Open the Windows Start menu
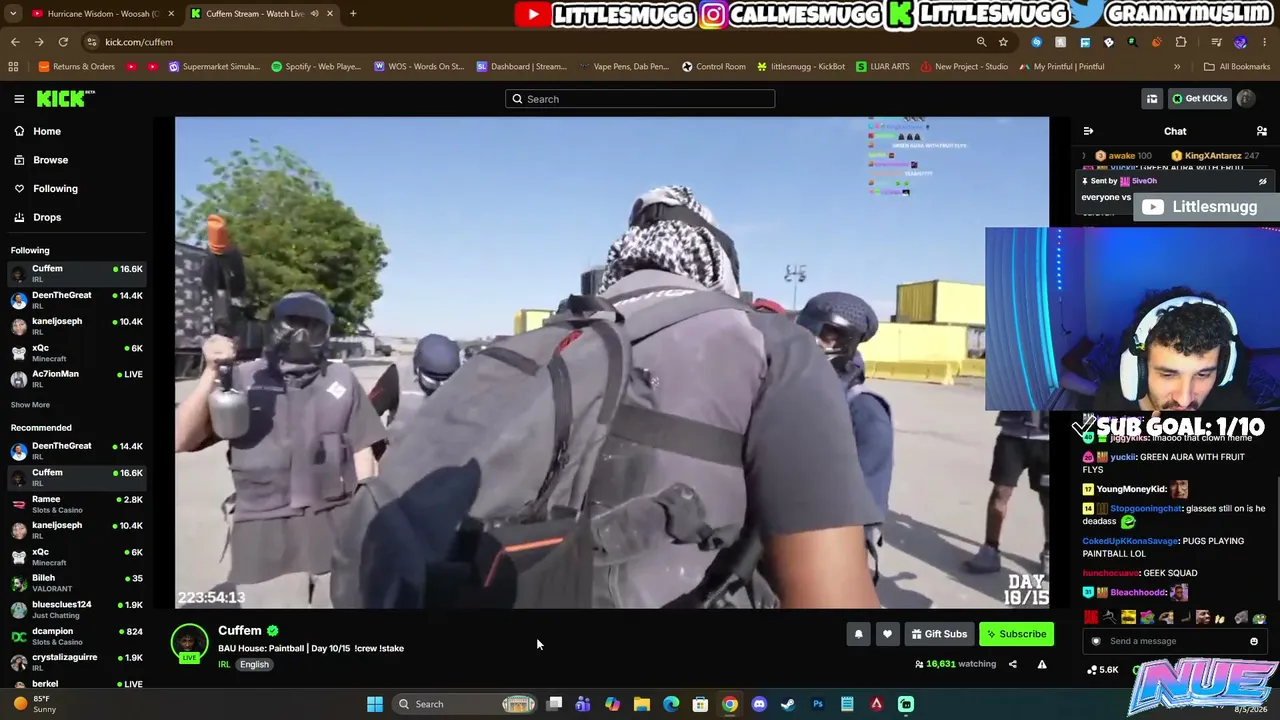 point(375,704)
